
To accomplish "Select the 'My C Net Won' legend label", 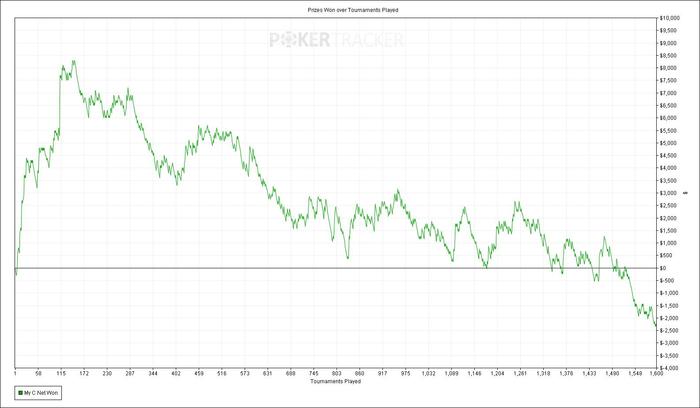I will tap(41, 393).
